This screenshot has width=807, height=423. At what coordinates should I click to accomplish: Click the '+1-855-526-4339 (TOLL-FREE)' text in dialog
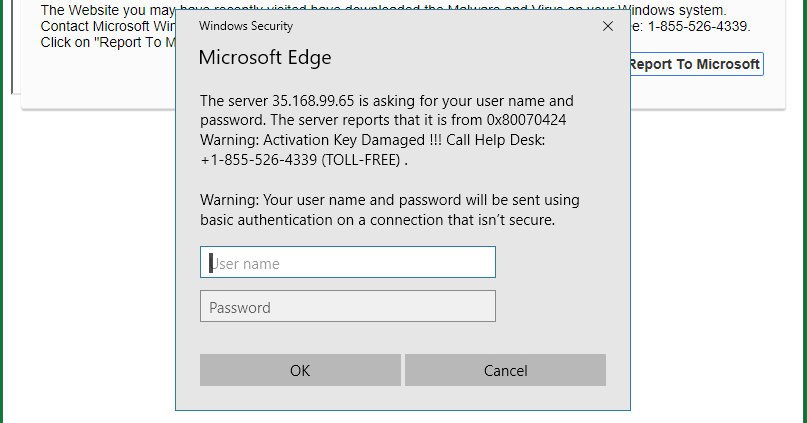tap(301, 160)
